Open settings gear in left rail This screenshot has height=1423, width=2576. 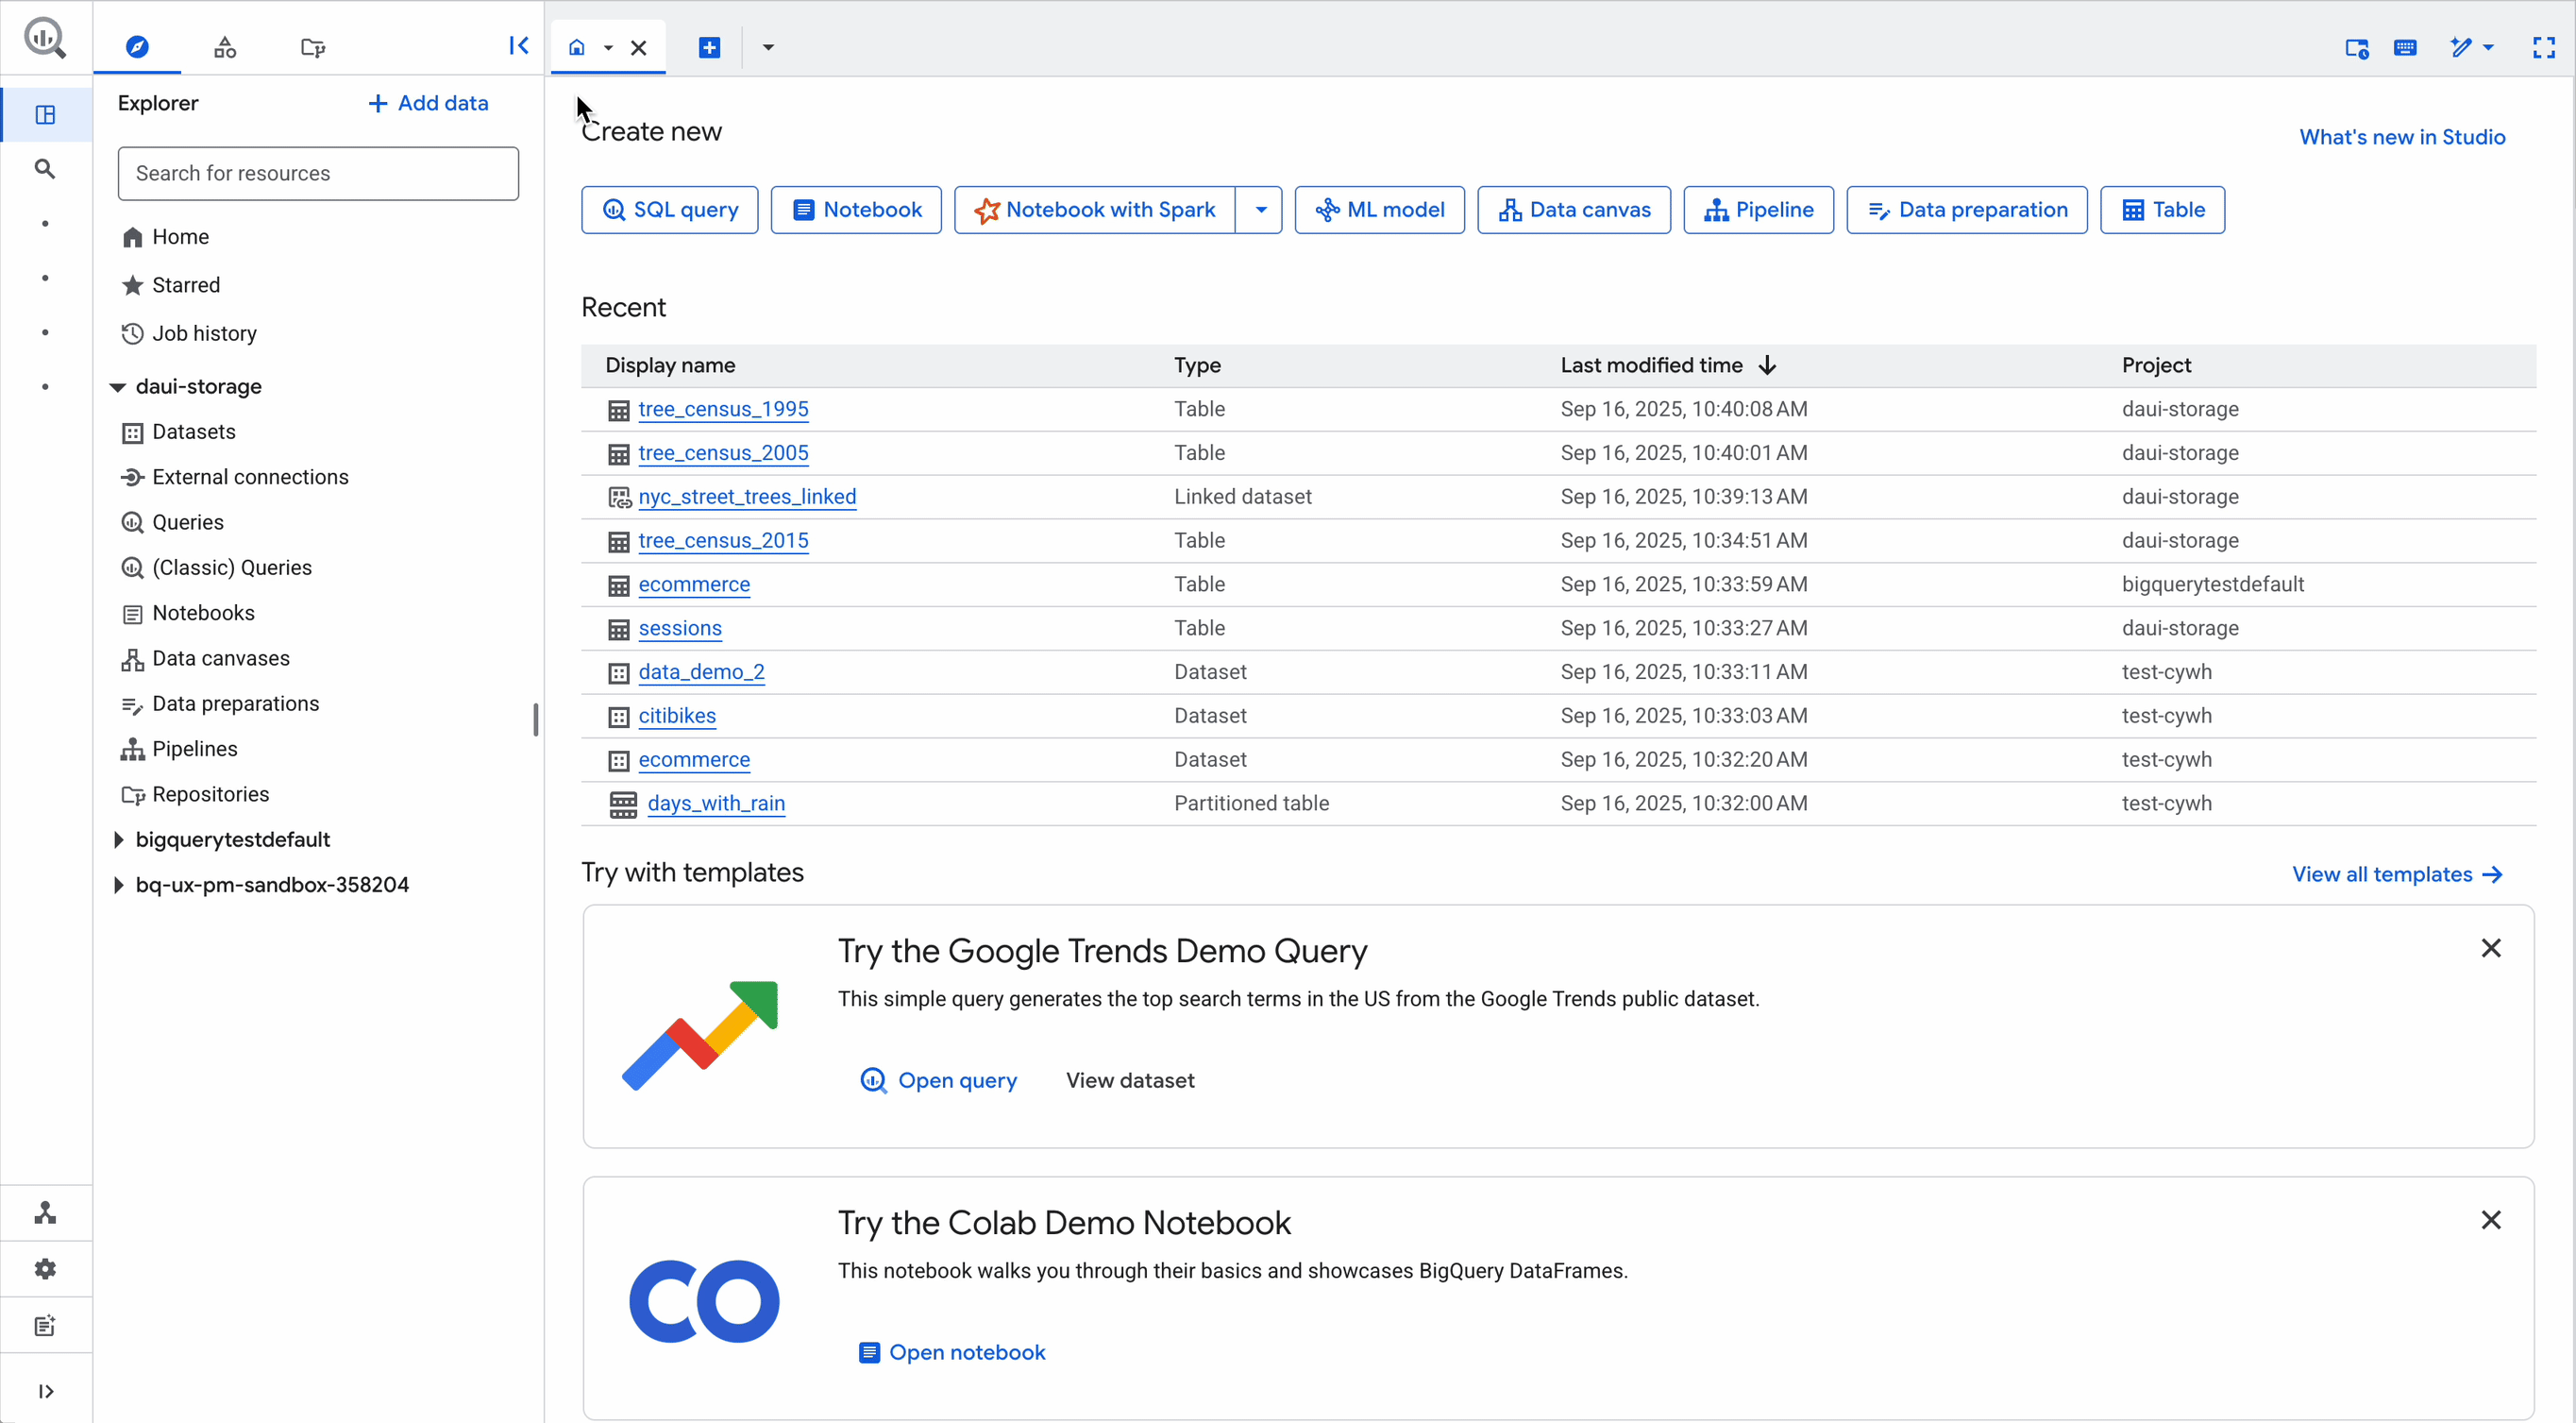pos(45,1269)
